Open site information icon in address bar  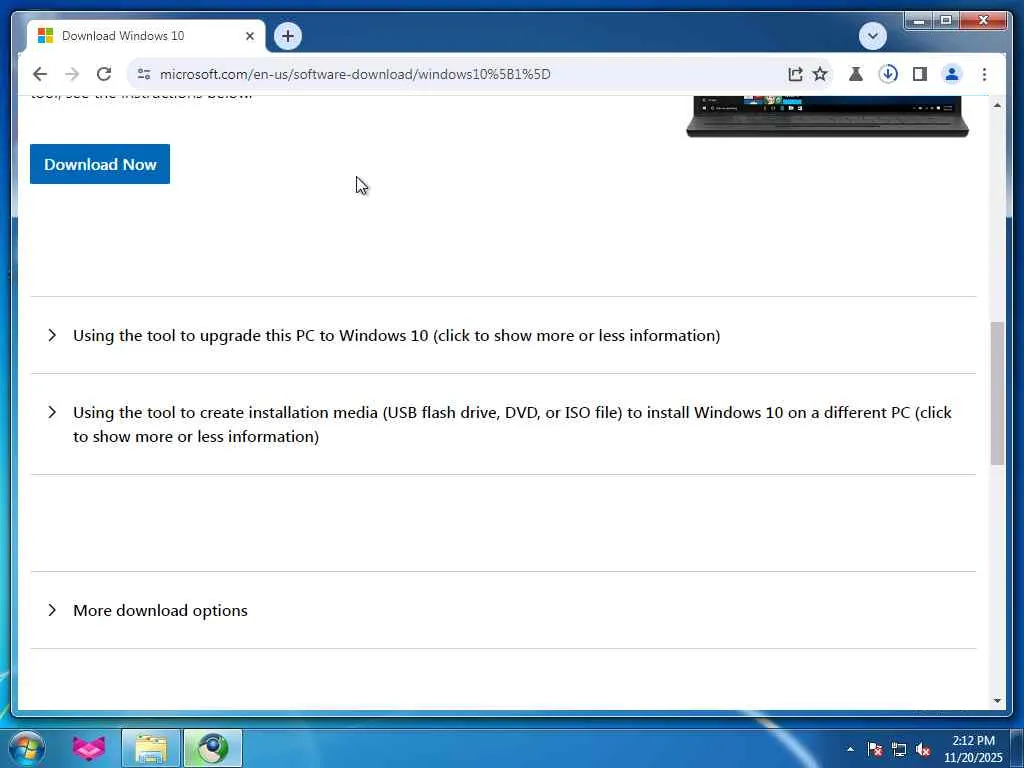(144, 74)
